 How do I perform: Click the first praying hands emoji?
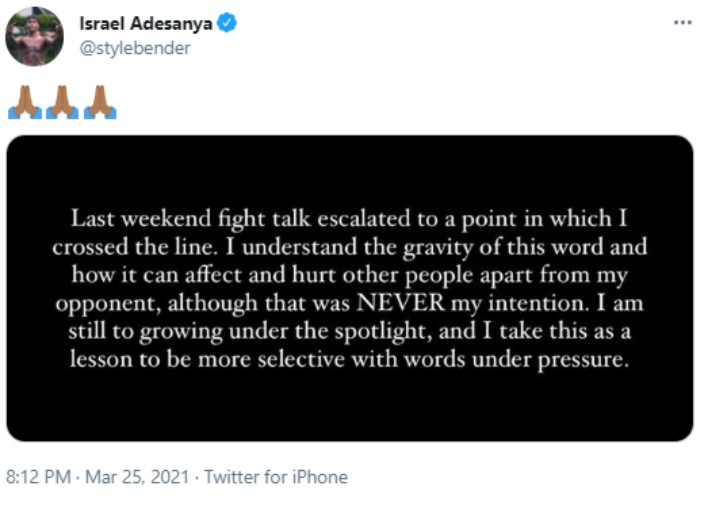tap(25, 103)
